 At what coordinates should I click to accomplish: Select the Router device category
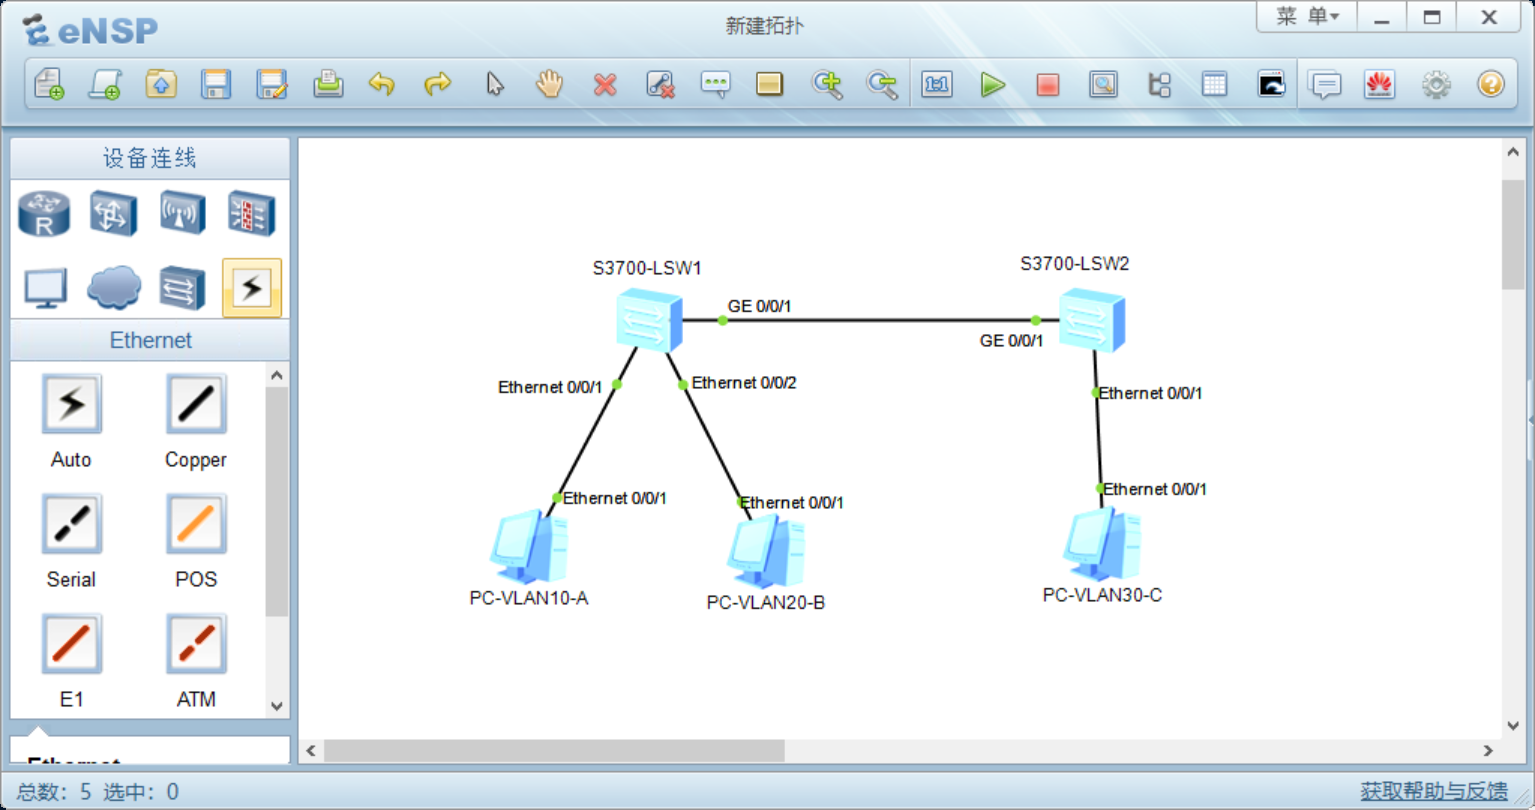click(44, 213)
